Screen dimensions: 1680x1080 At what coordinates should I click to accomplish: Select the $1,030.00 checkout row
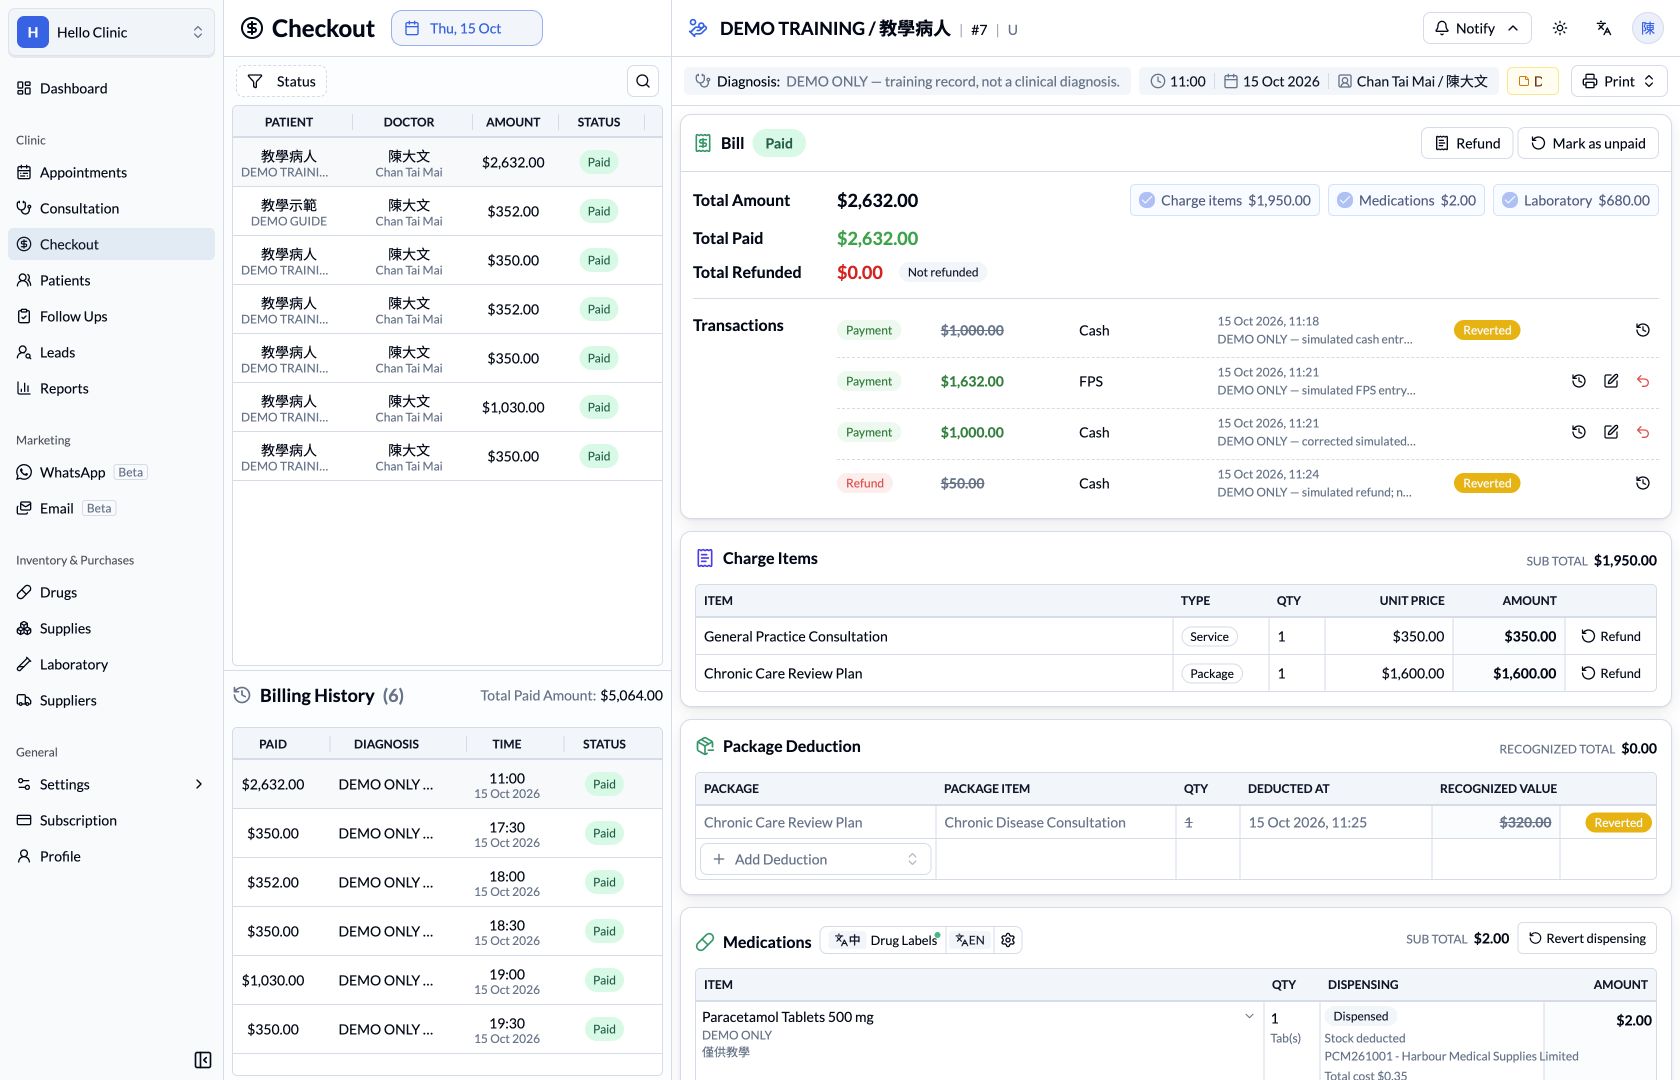coord(447,407)
